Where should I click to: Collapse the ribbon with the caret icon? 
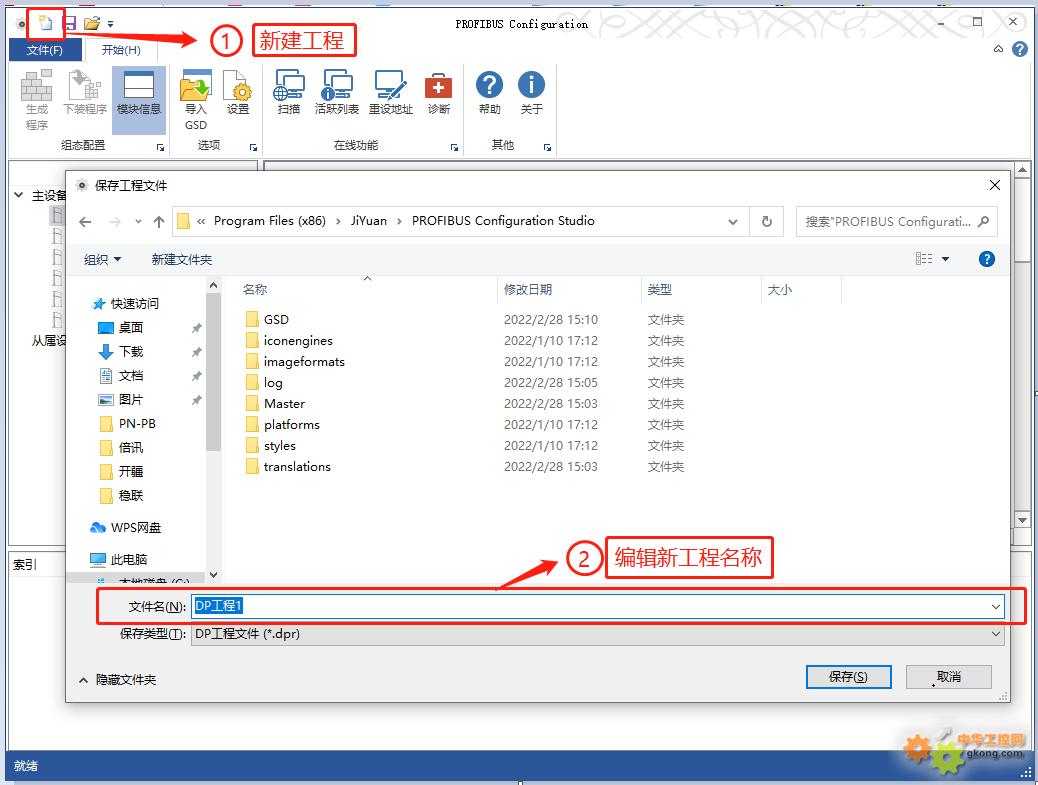998,49
